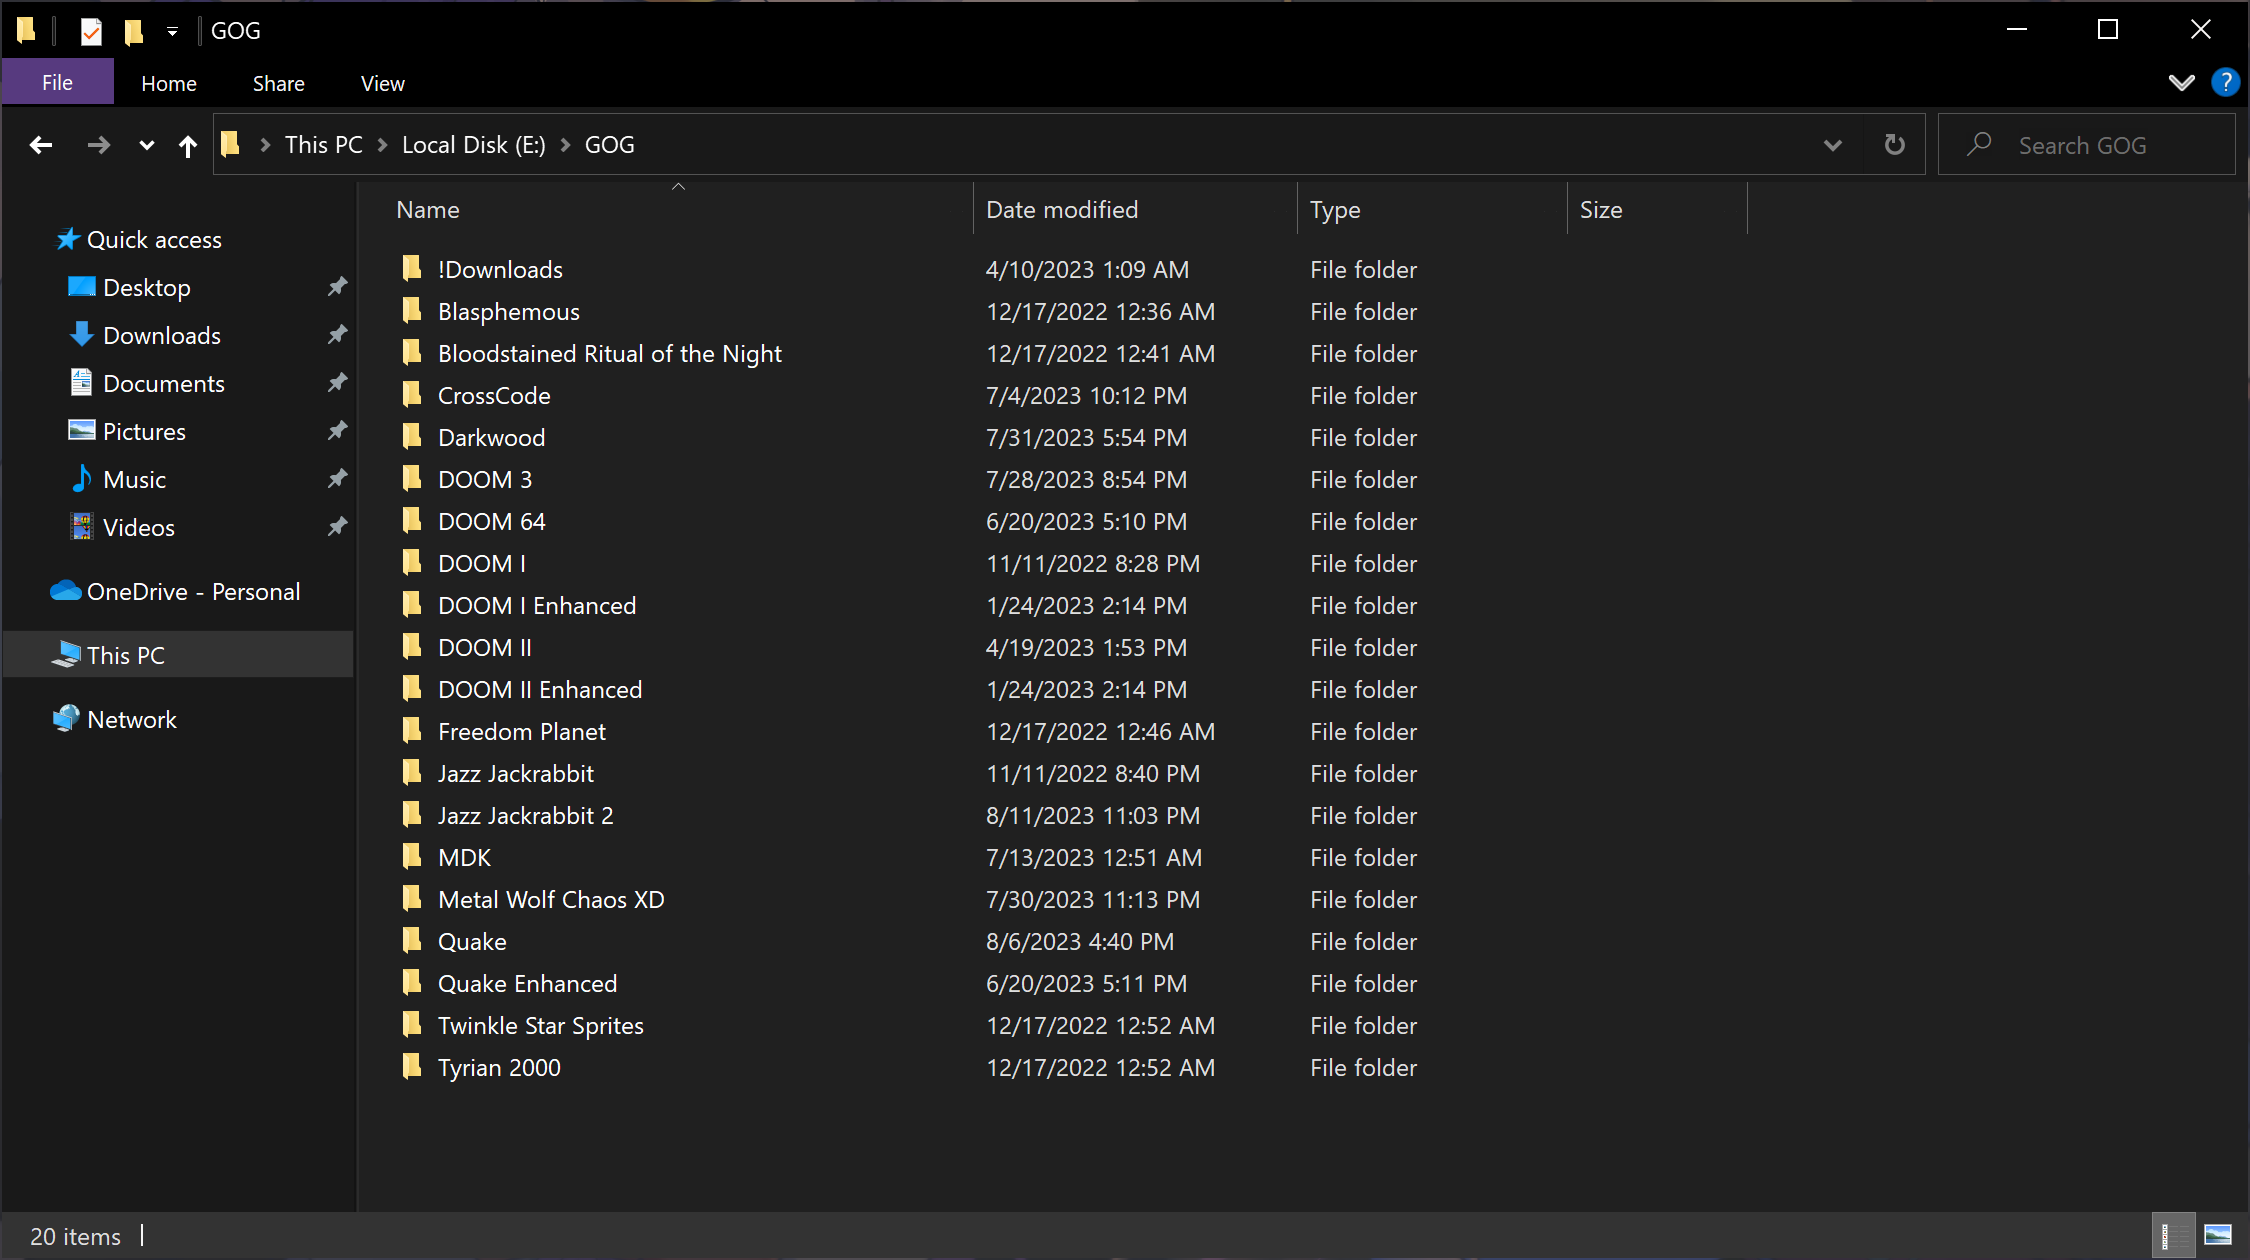
Task: Switch to the Share ribbon tab
Action: [279, 84]
